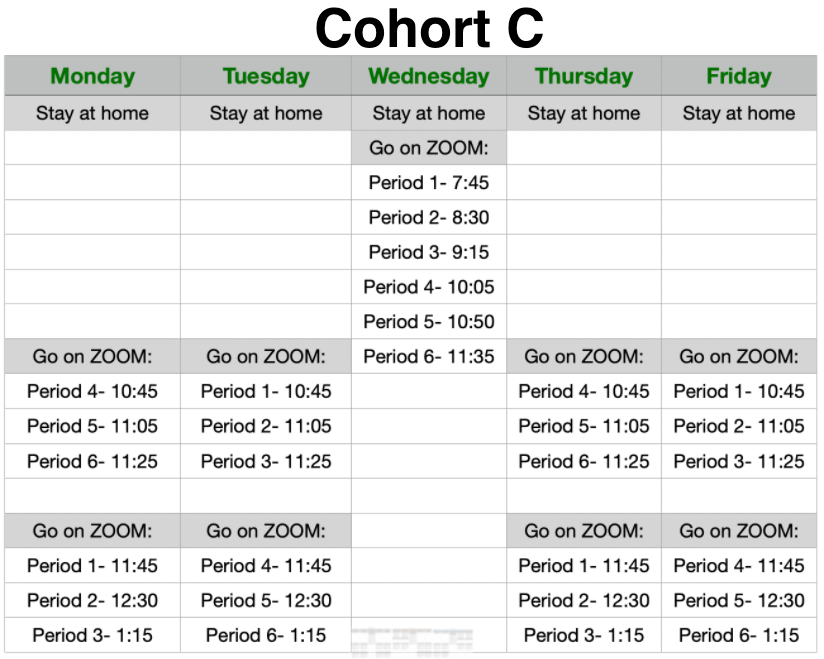Select the Wednesday column header
824x659 pixels.
[429, 76]
